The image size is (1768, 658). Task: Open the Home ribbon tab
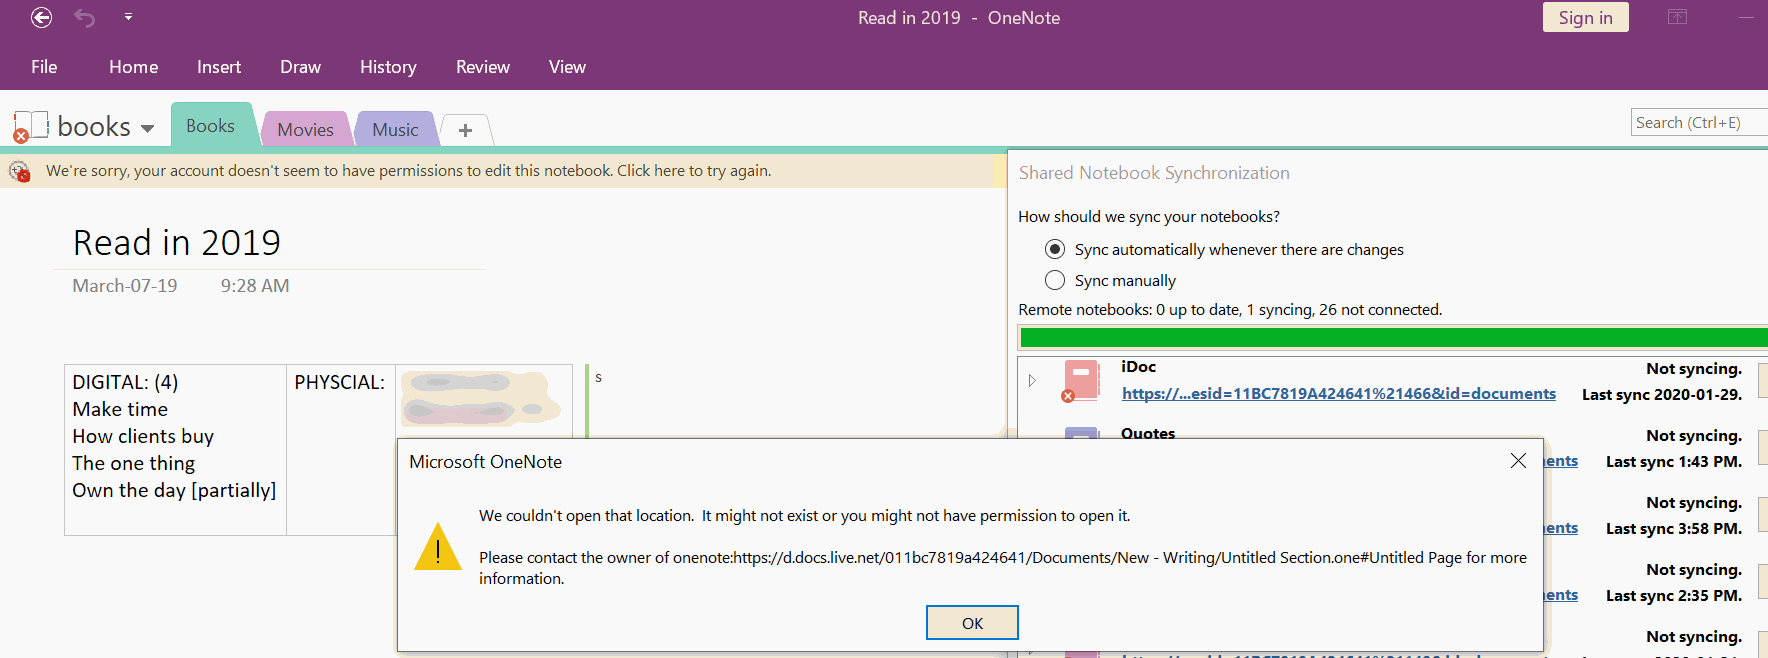[134, 67]
